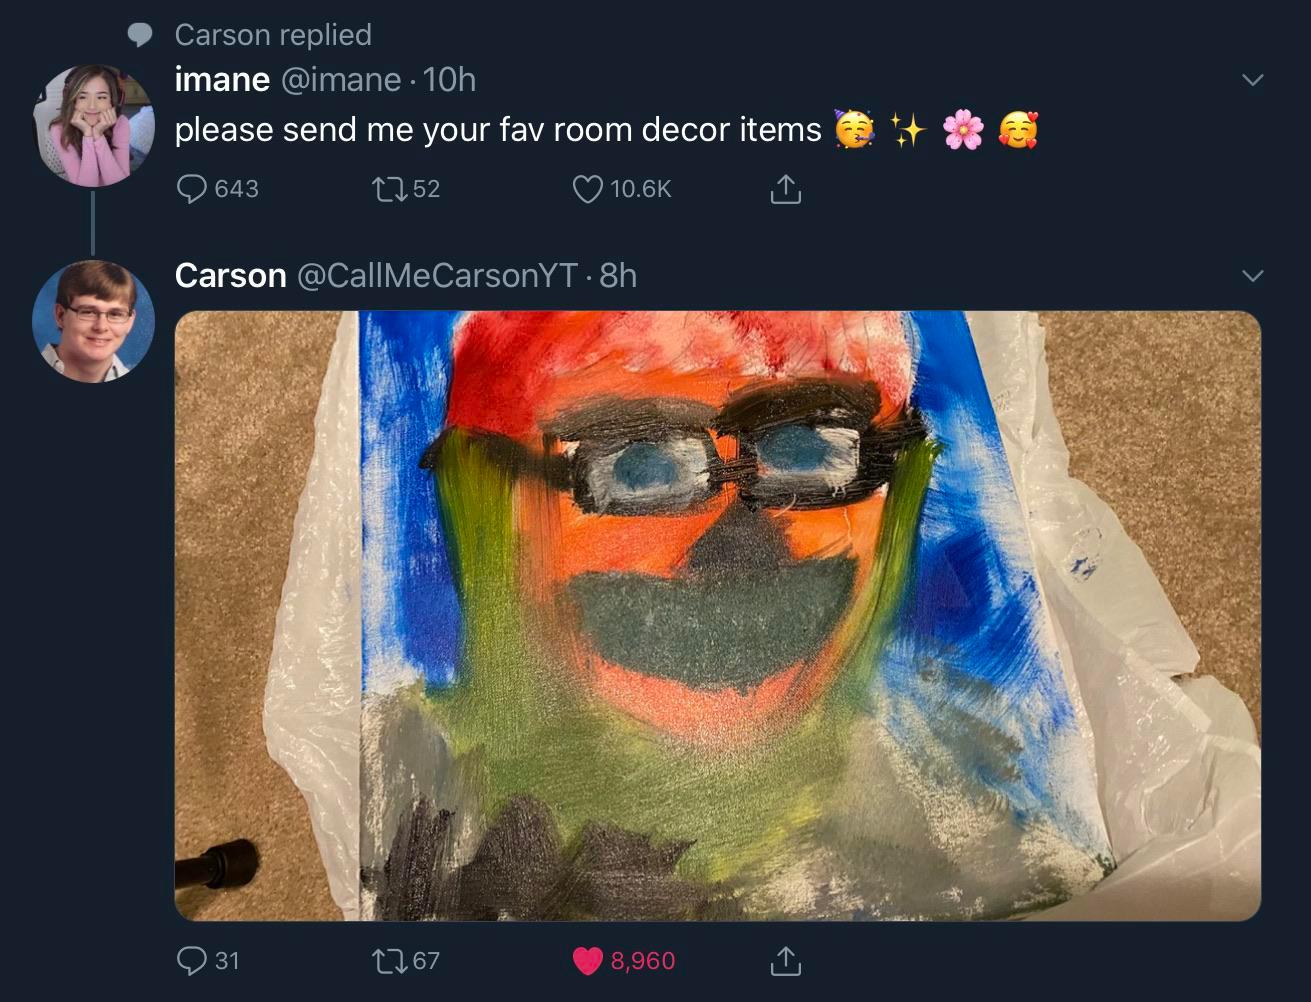Click the Carson display name
The image size is (1311, 1002).
(230, 275)
